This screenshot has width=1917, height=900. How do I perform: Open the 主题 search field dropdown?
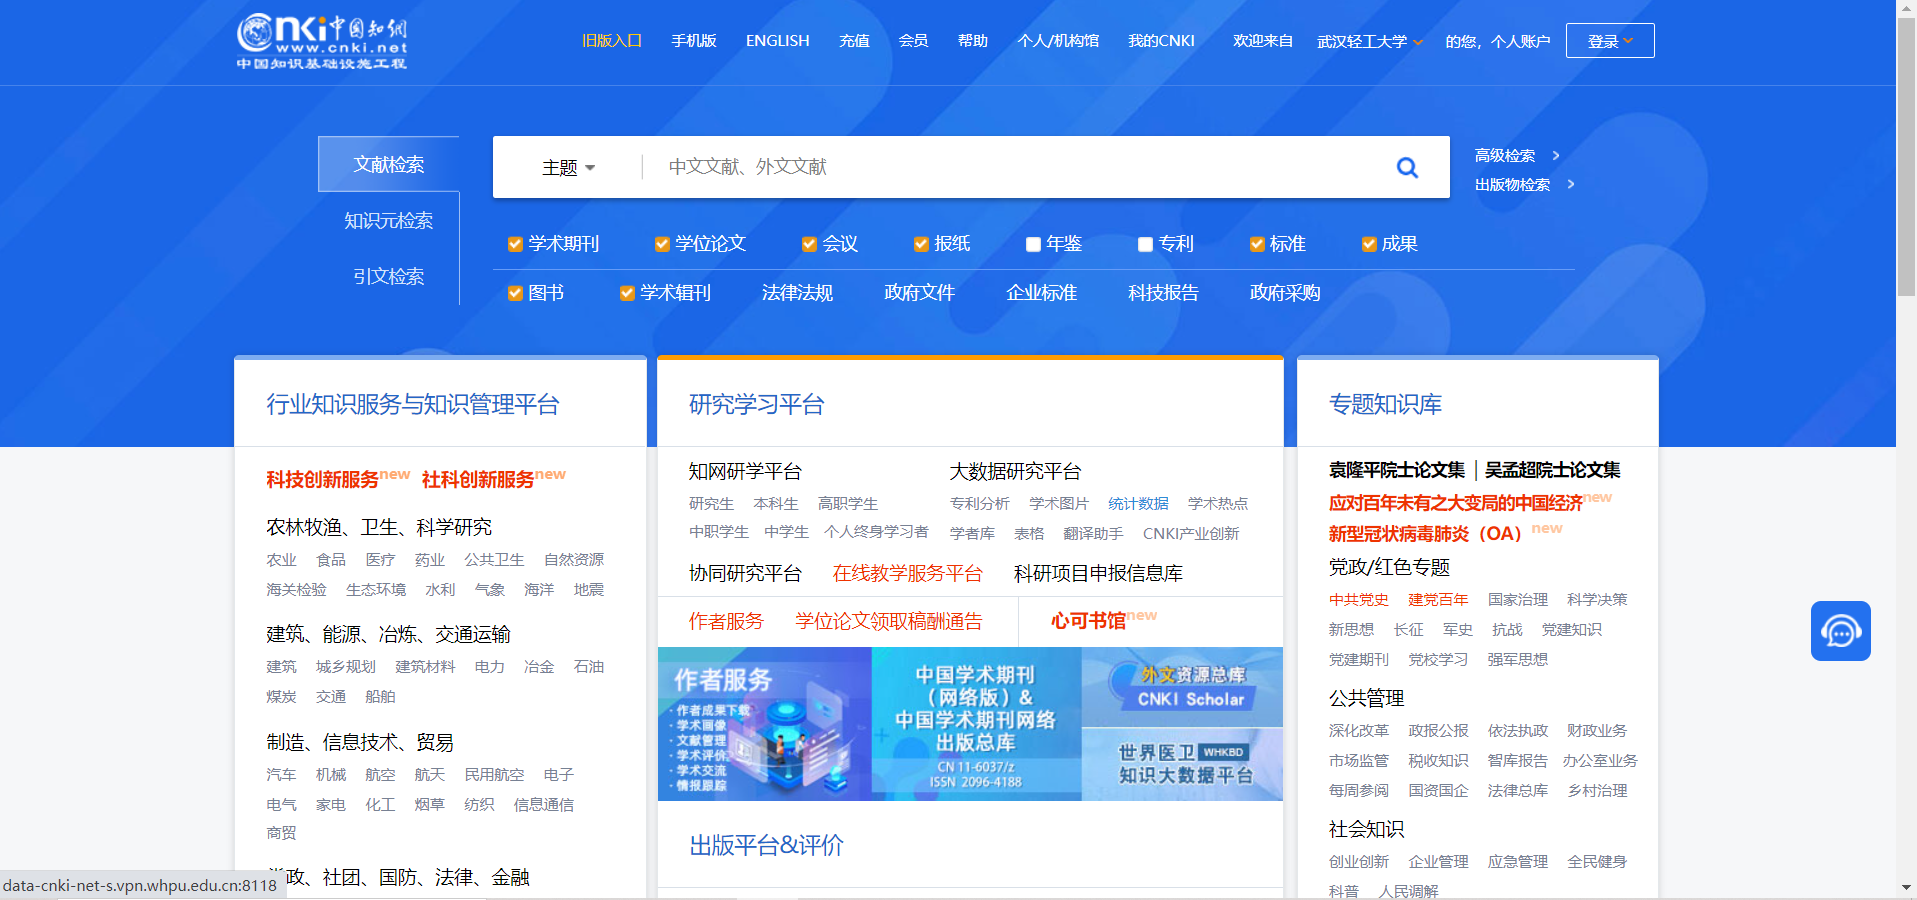coord(567,167)
